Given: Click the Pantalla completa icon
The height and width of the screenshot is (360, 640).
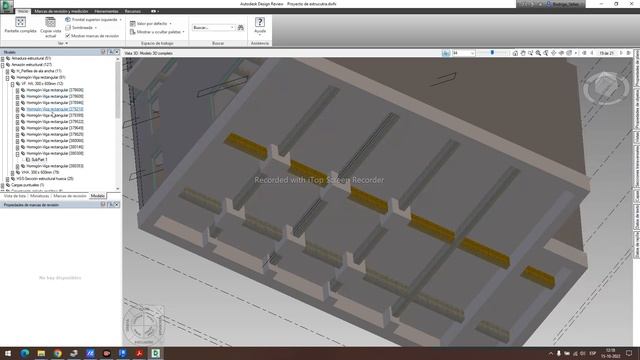Looking at the screenshot, I should point(20,22).
